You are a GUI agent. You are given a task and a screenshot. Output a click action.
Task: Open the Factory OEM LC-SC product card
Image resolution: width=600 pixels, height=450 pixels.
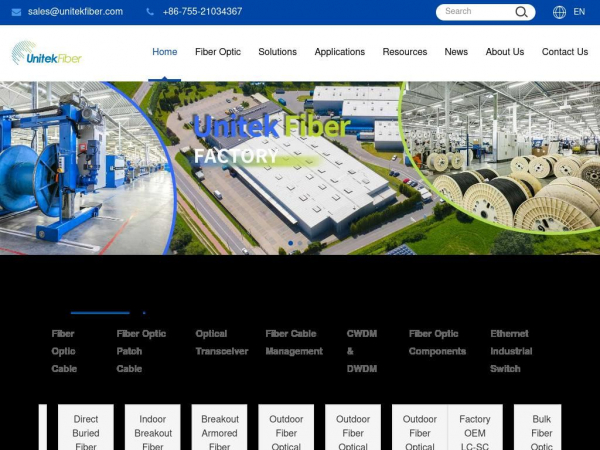tap(475, 427)
